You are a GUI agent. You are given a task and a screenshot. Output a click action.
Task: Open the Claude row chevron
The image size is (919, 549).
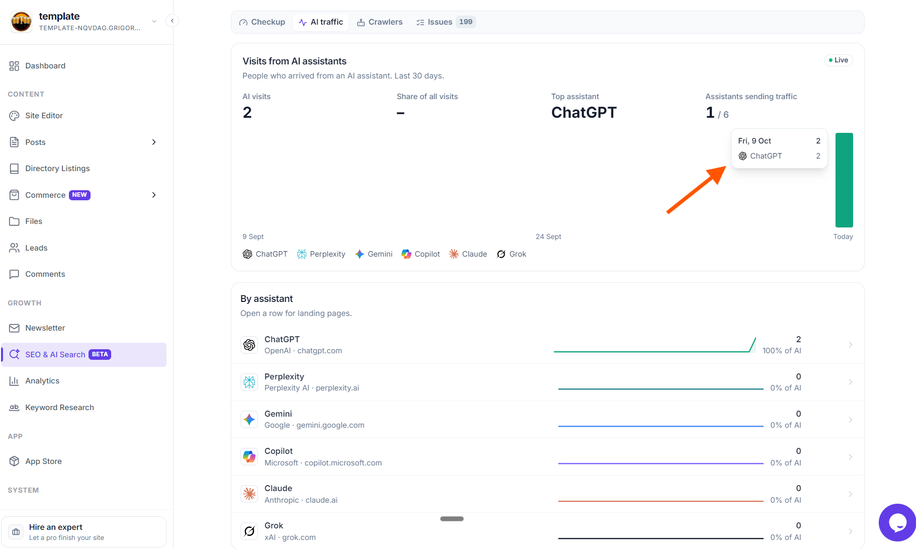point(850,494)
